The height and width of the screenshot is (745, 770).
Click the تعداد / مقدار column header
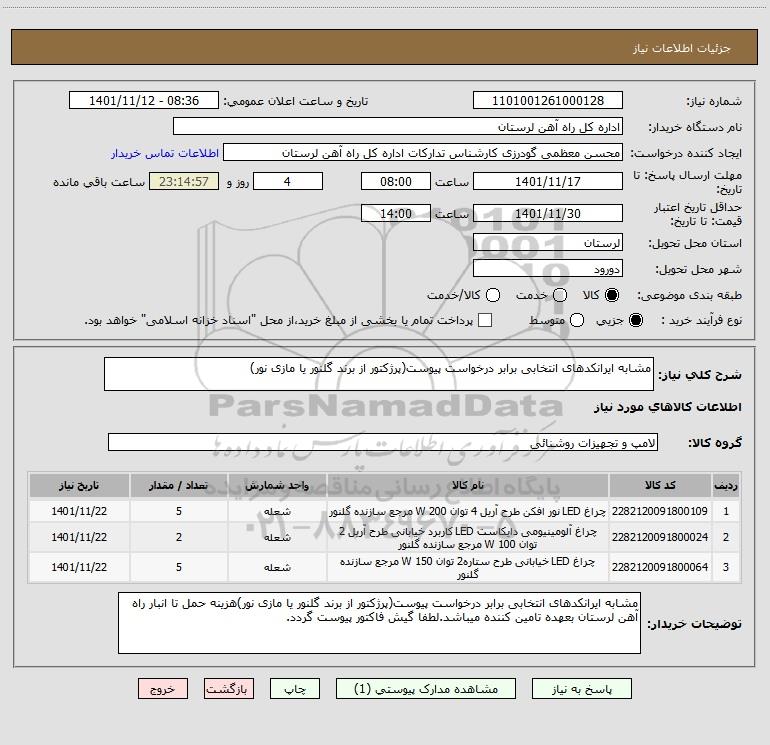[179, 486]
